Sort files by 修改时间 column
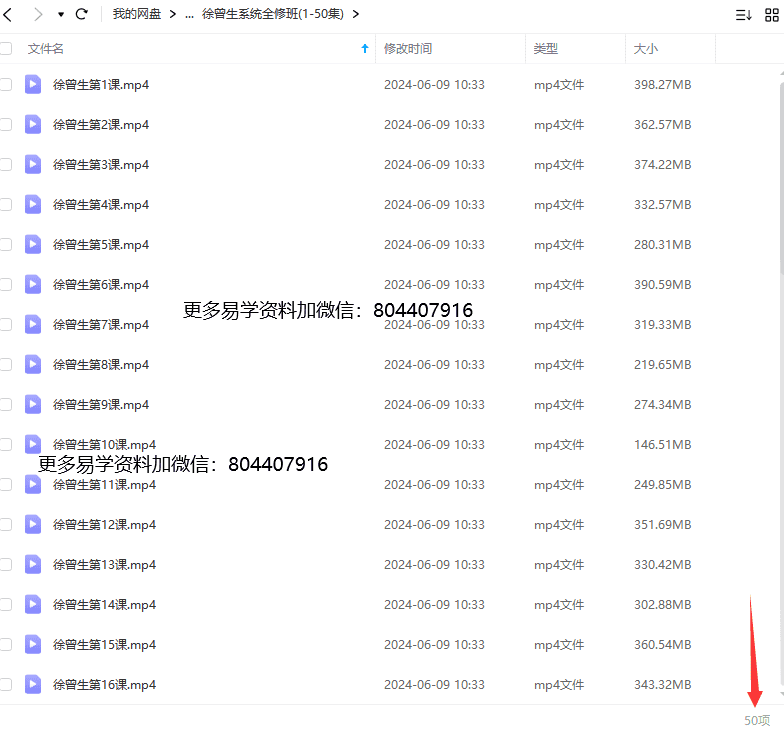784x731 pixels. [408, 49]
